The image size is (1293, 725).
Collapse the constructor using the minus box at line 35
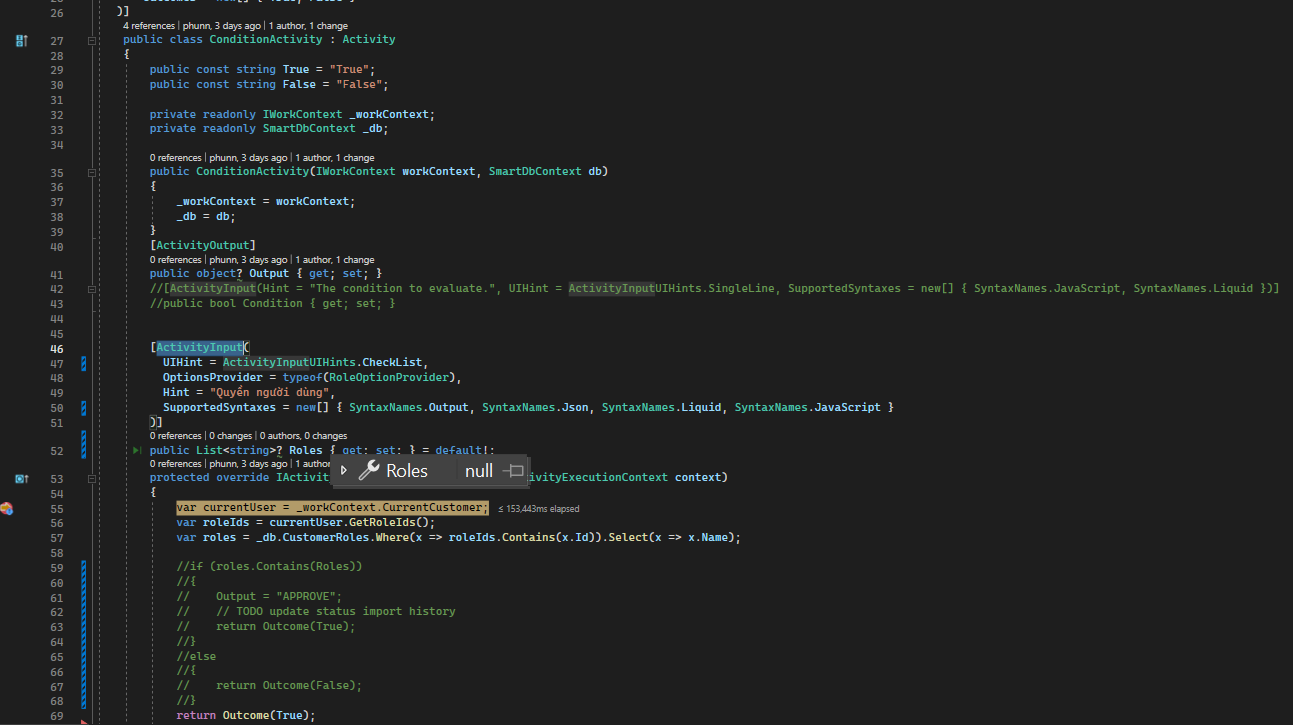91,171
